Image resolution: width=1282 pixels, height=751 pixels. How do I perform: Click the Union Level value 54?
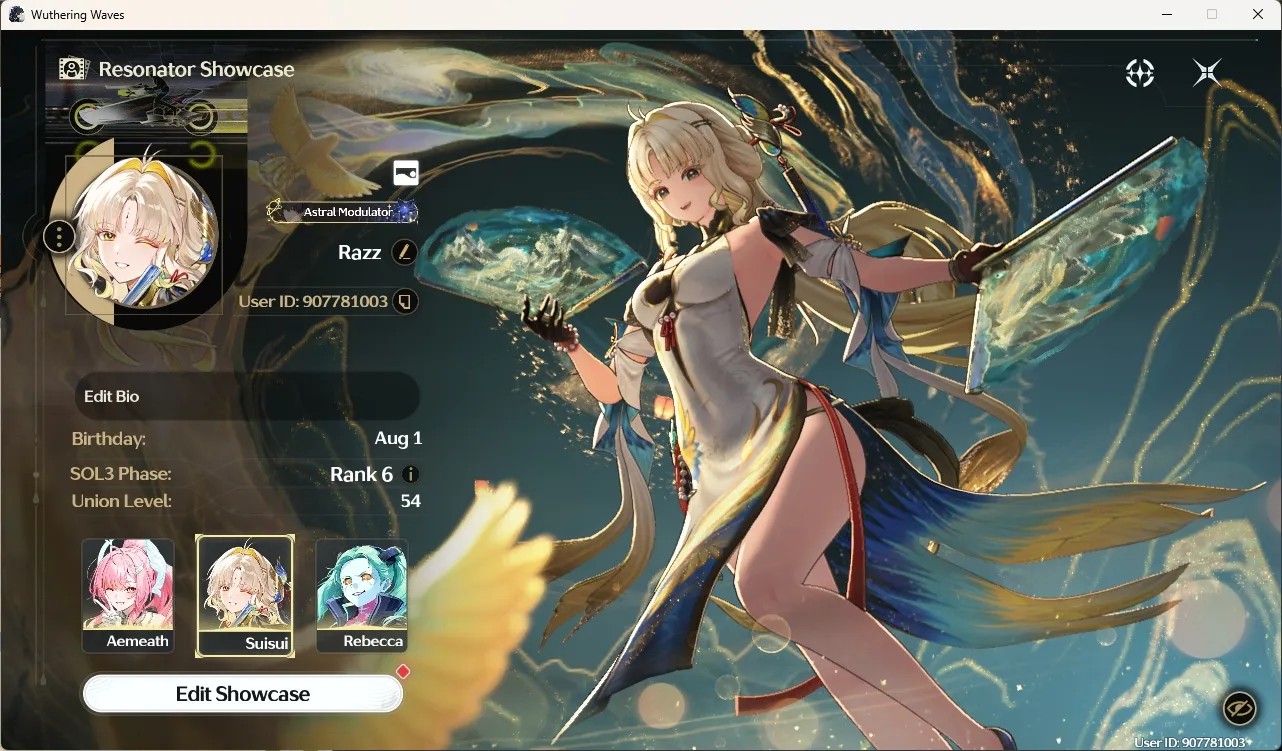pos(410,501)
